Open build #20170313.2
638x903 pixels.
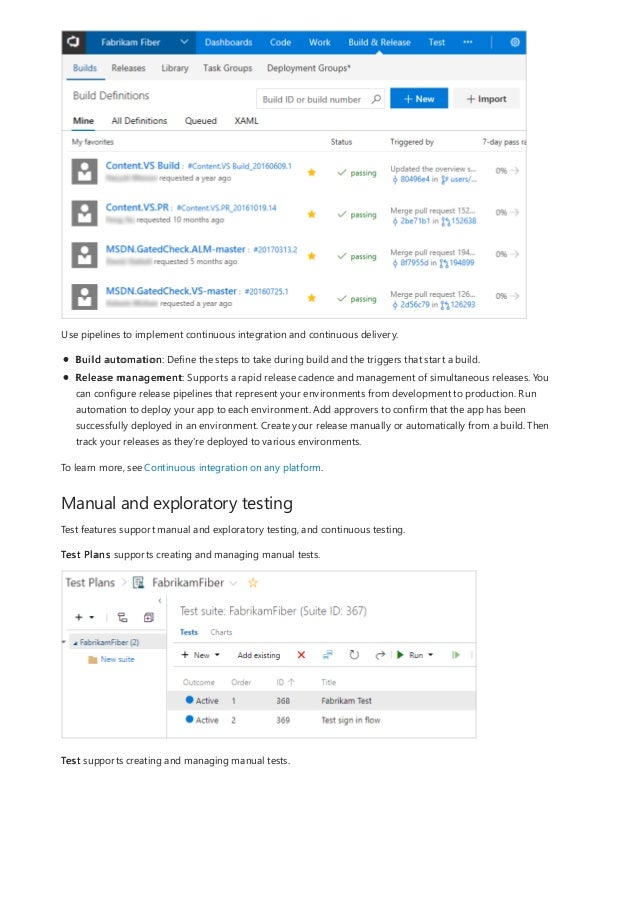pos(275,250)
